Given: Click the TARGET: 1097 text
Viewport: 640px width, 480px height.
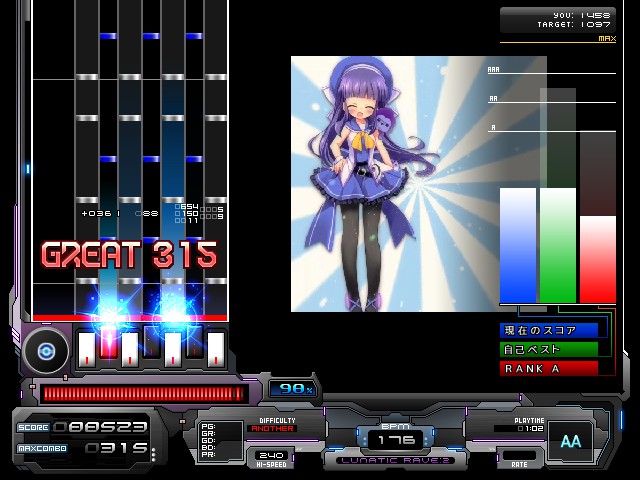Looking at the screenshot, I should click(574, 24).
